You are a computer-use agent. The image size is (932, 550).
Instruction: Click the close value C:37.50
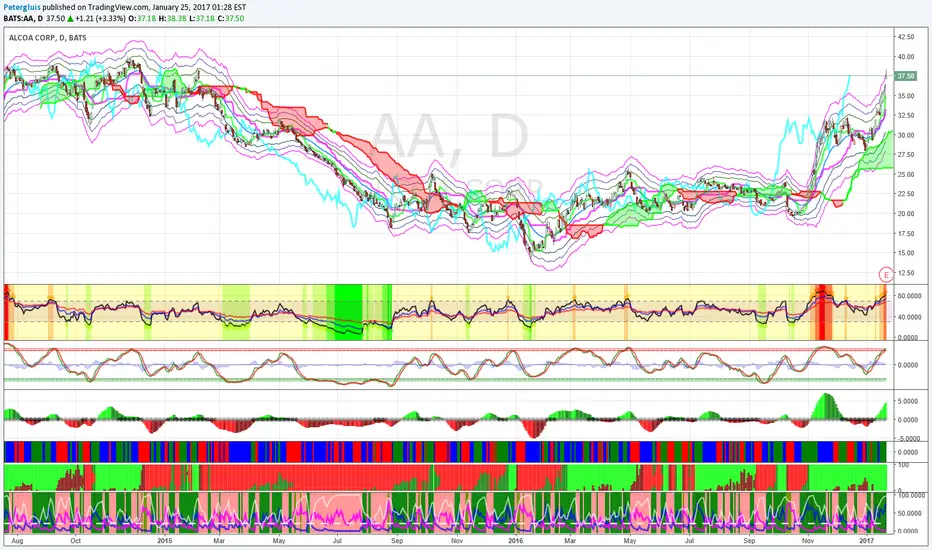(x=231, y=18)
